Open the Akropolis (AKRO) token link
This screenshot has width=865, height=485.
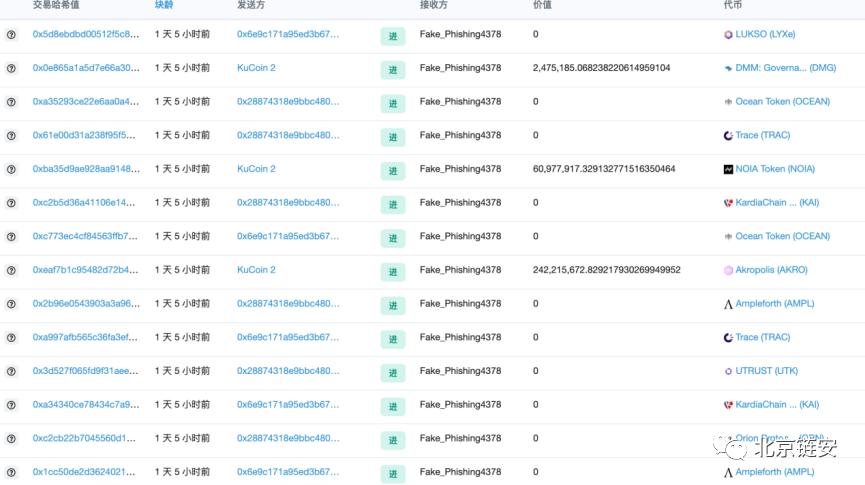771,270
